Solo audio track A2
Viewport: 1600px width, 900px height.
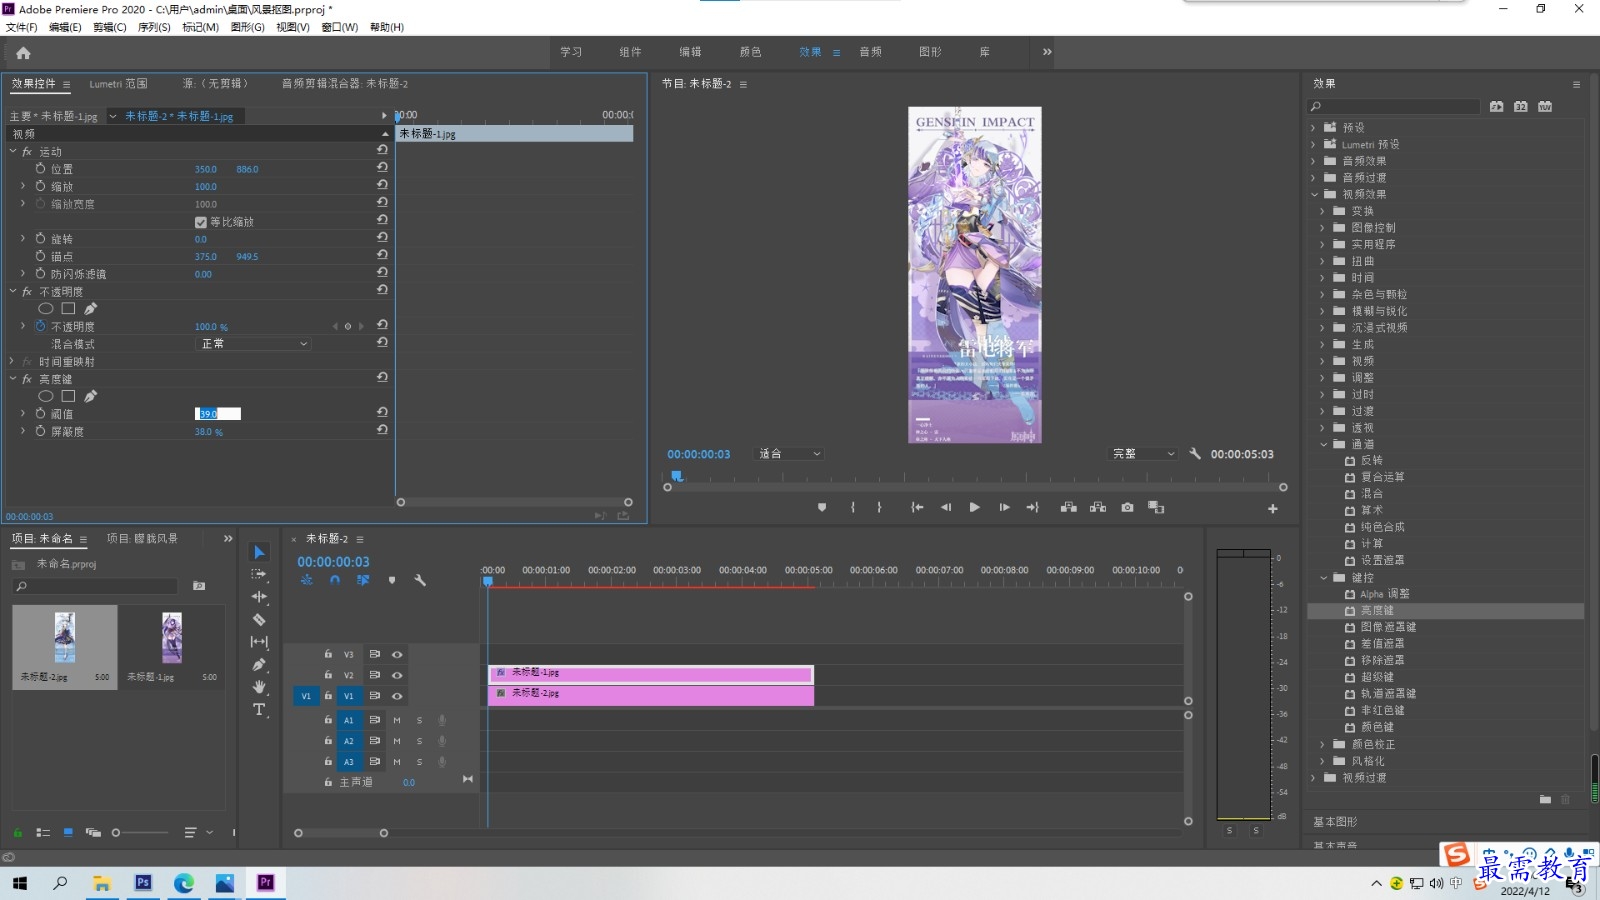(x=419, y=741)
